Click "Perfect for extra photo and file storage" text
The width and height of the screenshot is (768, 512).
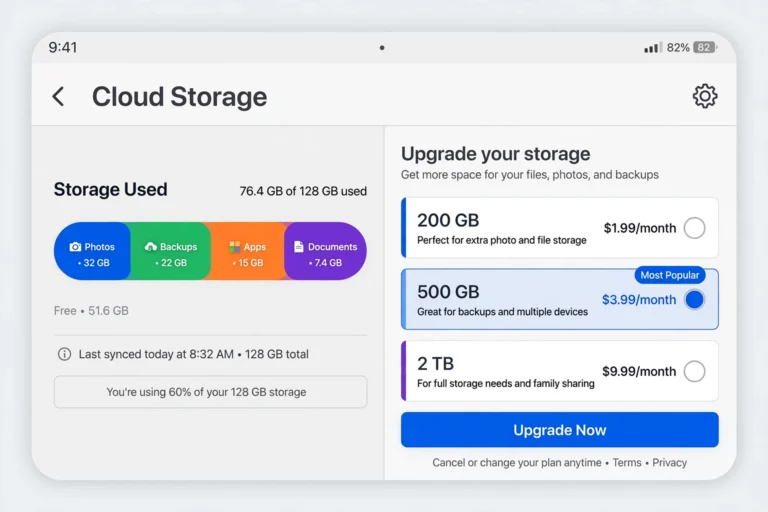502,240
